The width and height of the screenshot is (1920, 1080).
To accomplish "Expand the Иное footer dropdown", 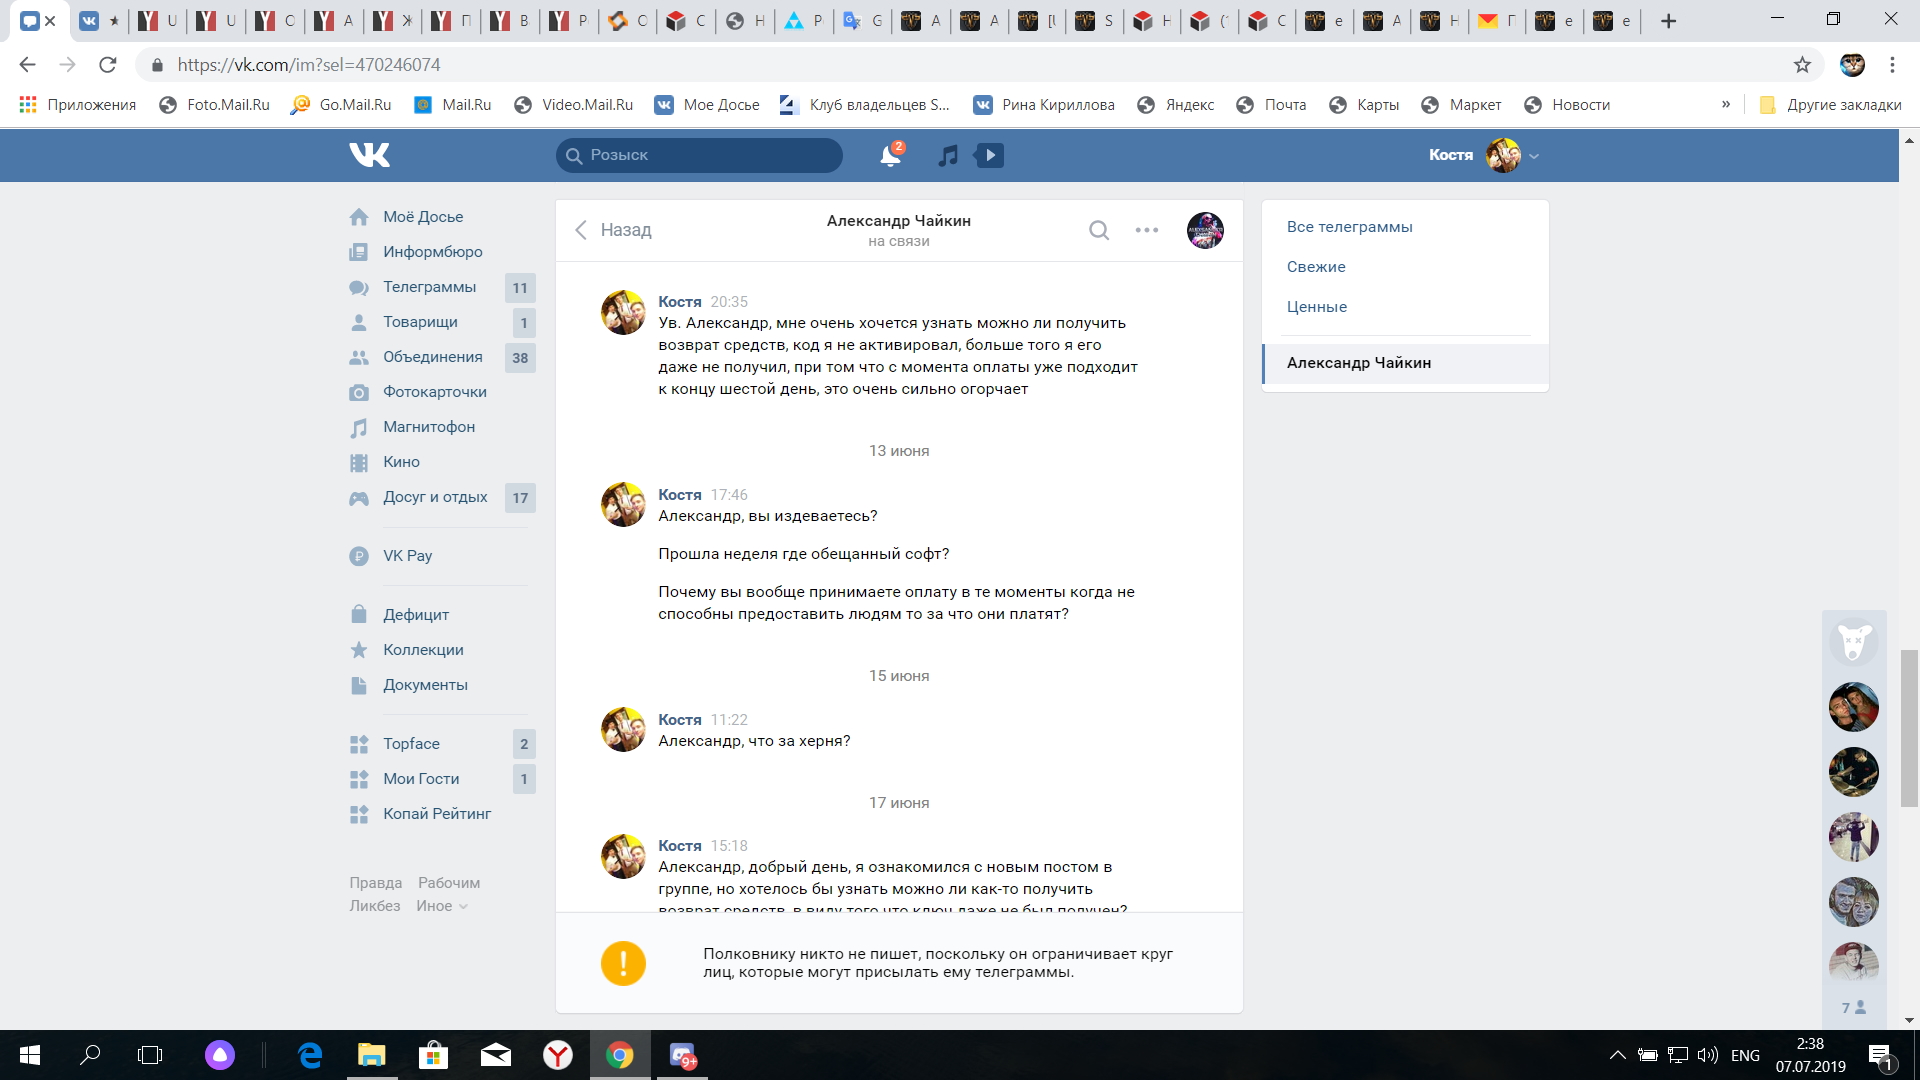I will [x=441, y=906].
